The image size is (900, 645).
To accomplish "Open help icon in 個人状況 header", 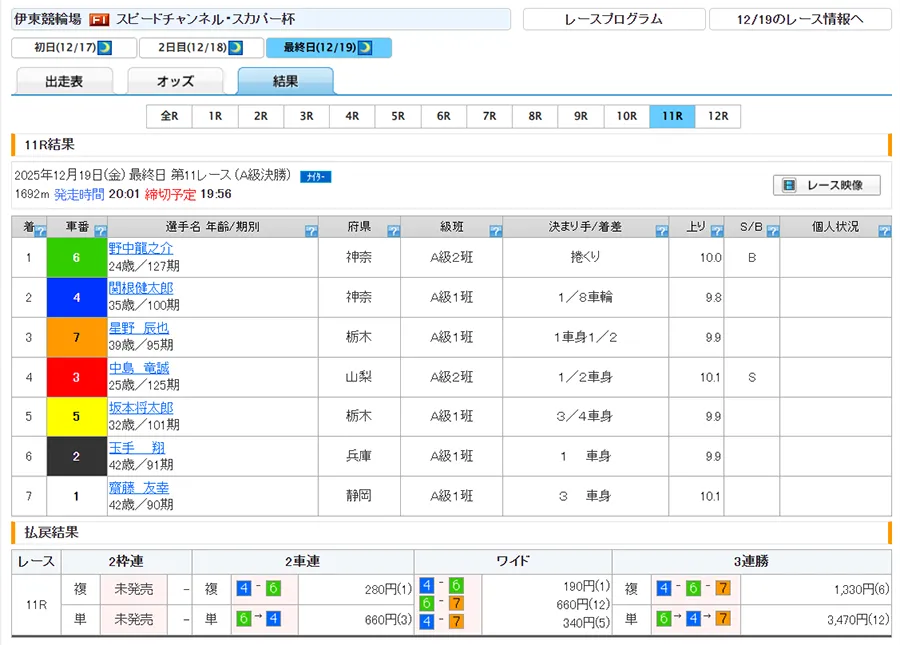I will click(884, 231).
